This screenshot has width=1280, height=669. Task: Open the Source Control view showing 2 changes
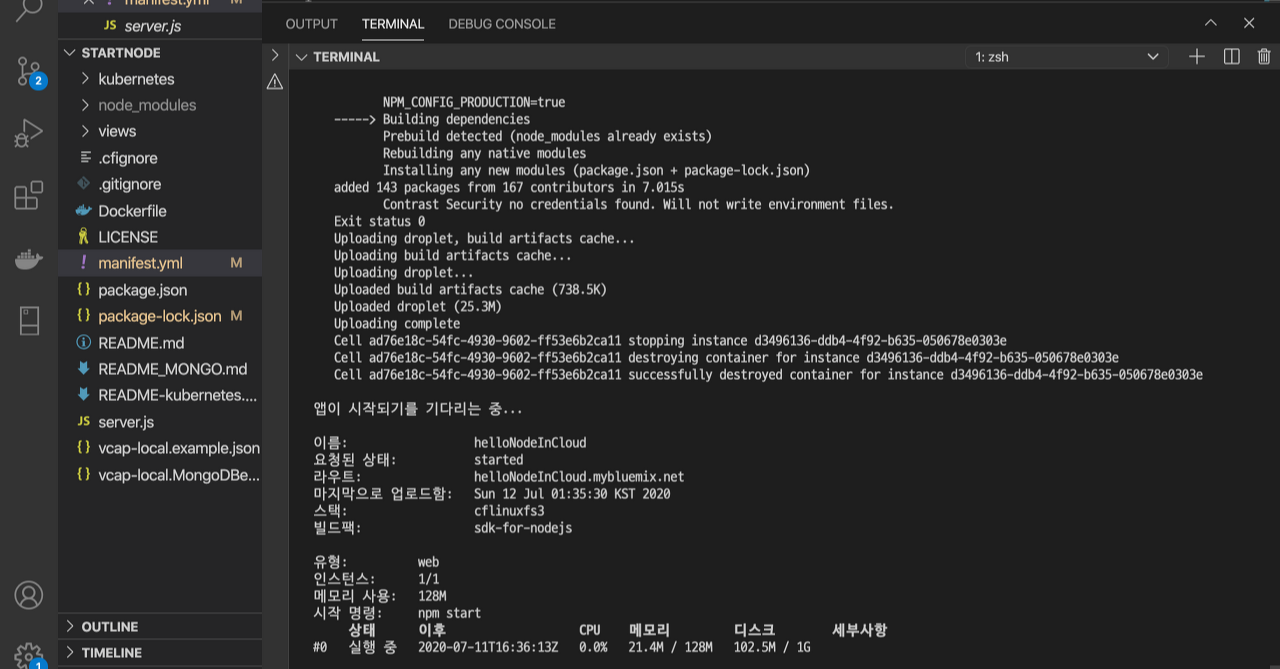[x=28, y=70]
